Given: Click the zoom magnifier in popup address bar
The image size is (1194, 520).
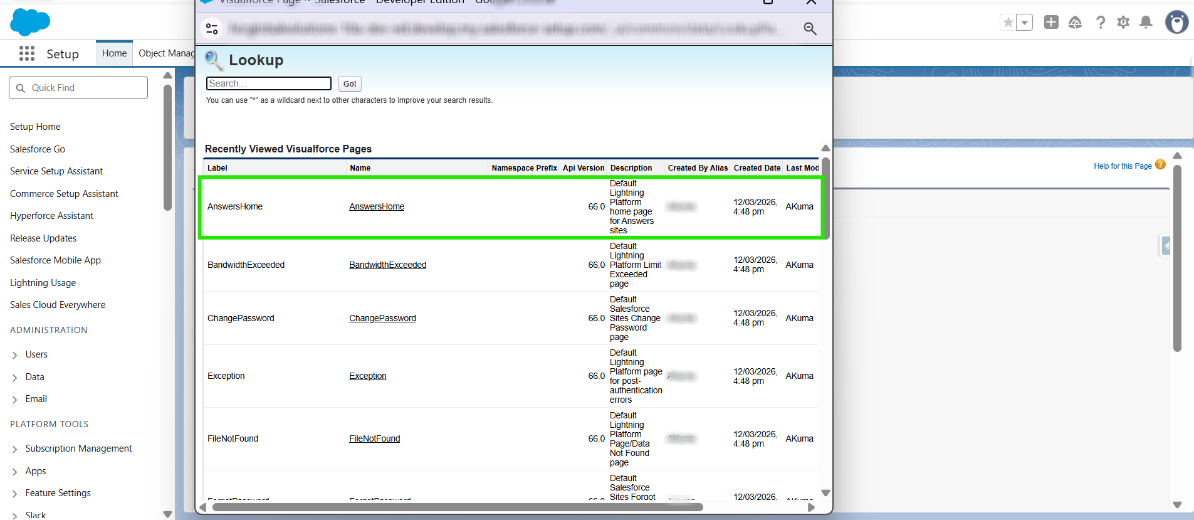Looking at the screenshot, I should click(x=810, y=29).
